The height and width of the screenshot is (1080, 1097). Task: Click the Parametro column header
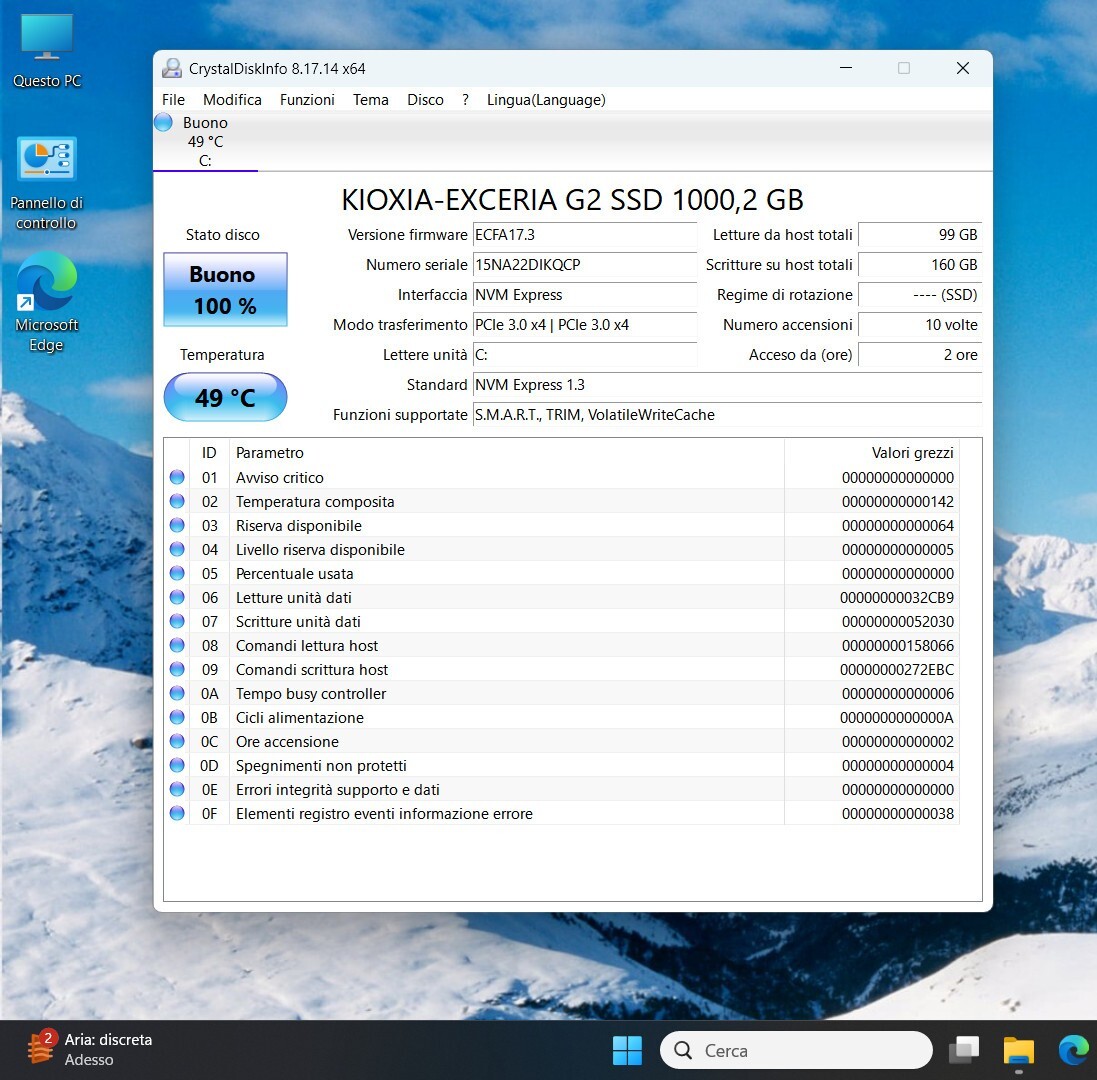(x=507, y=453)
